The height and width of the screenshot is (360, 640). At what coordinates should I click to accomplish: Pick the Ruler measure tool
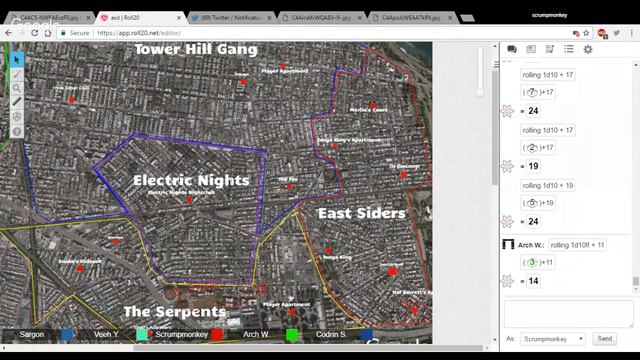point(17,102)
